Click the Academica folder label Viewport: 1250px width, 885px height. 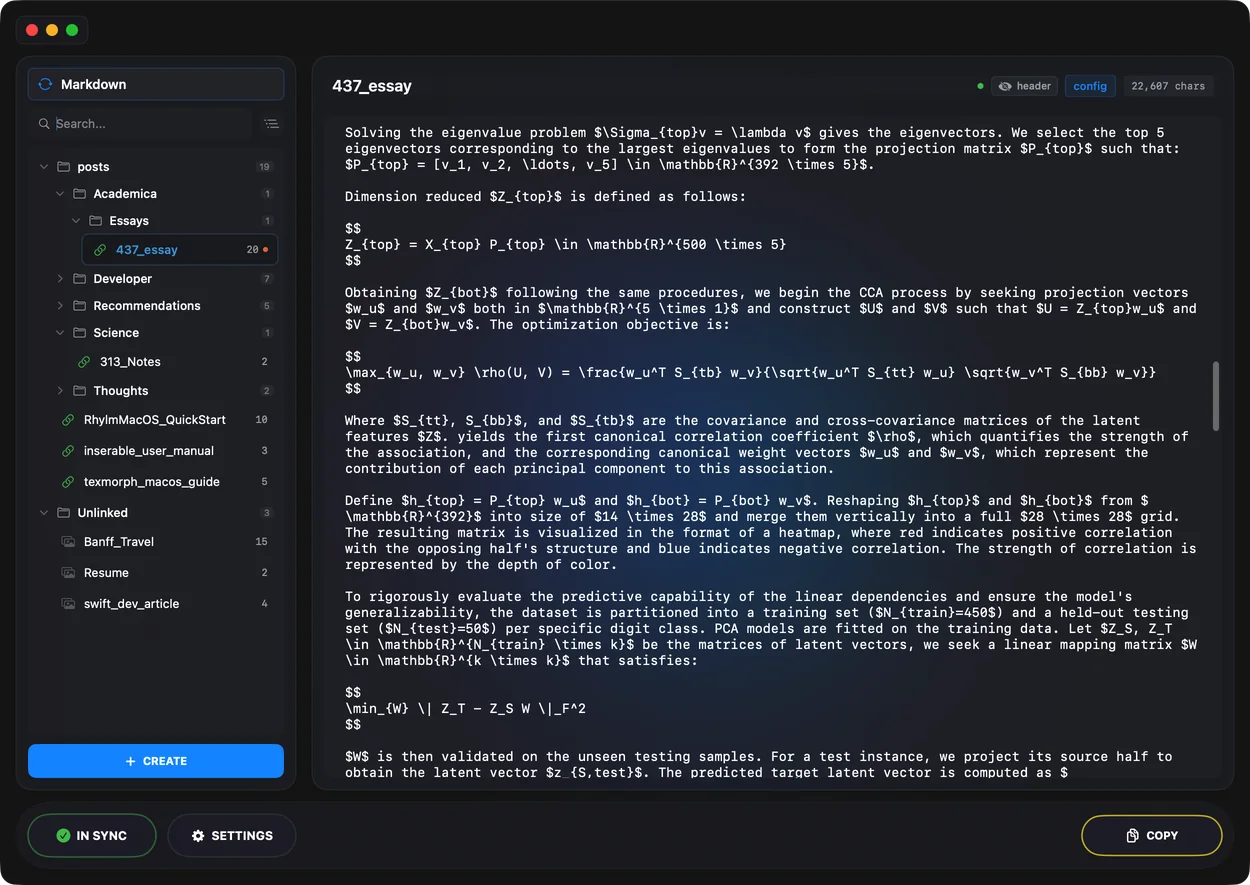pyautogui.click(x=125, y=194)
